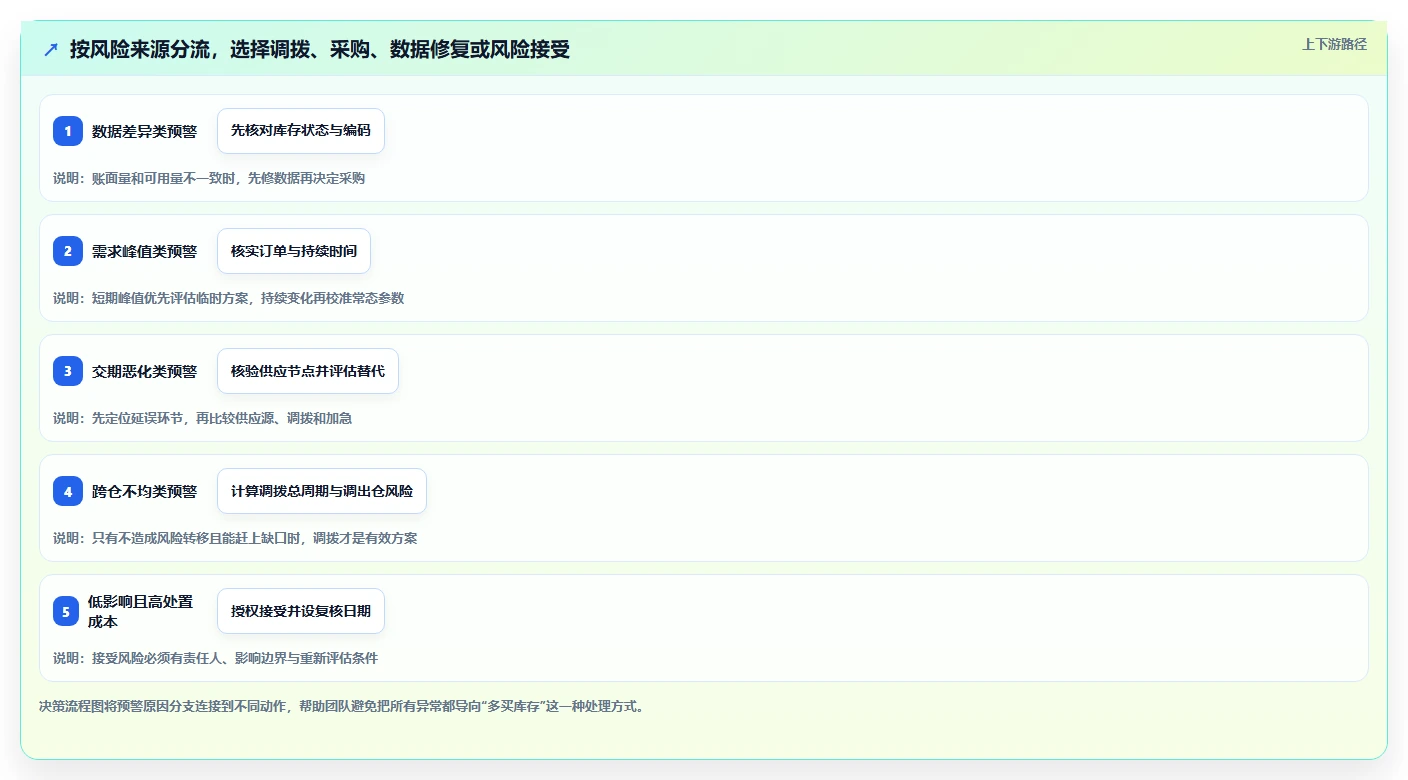1408x780 pixels.
Task: Click the 授权接受并设复核日期 action button
Action: 301,611
